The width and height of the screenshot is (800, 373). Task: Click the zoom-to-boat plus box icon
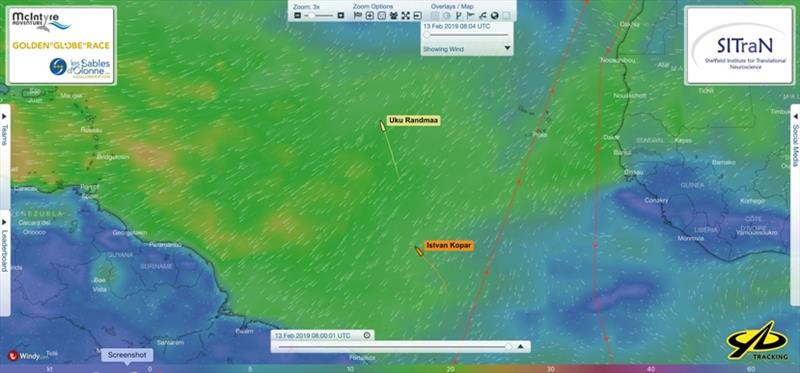coord(370,15)
